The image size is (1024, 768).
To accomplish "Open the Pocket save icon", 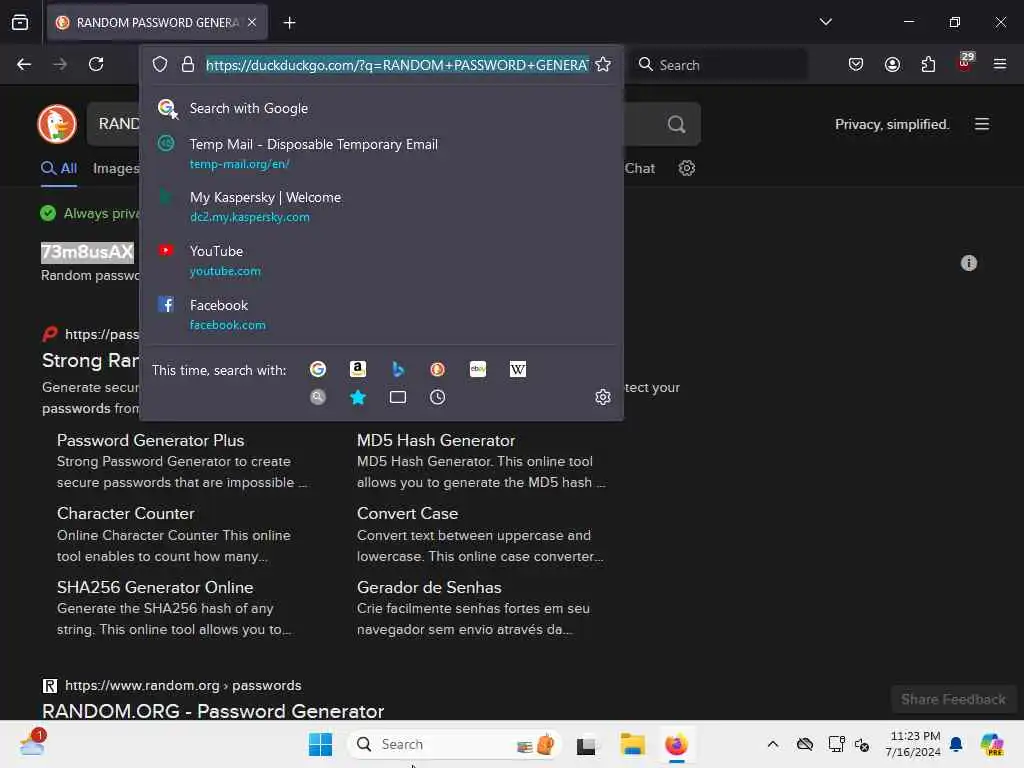I will coord(856,64).
